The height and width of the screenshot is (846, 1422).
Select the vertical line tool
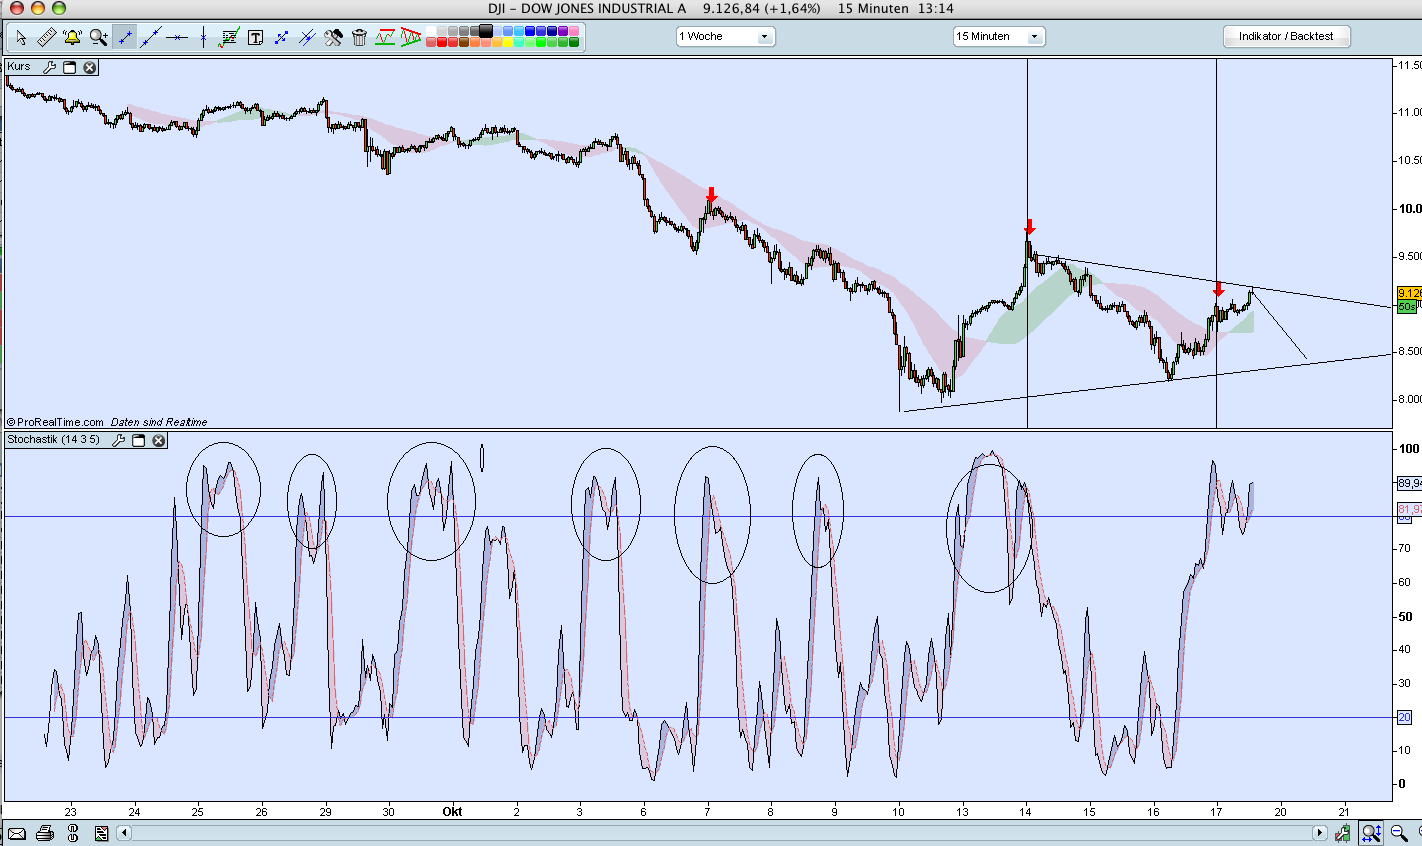(203, 37)
